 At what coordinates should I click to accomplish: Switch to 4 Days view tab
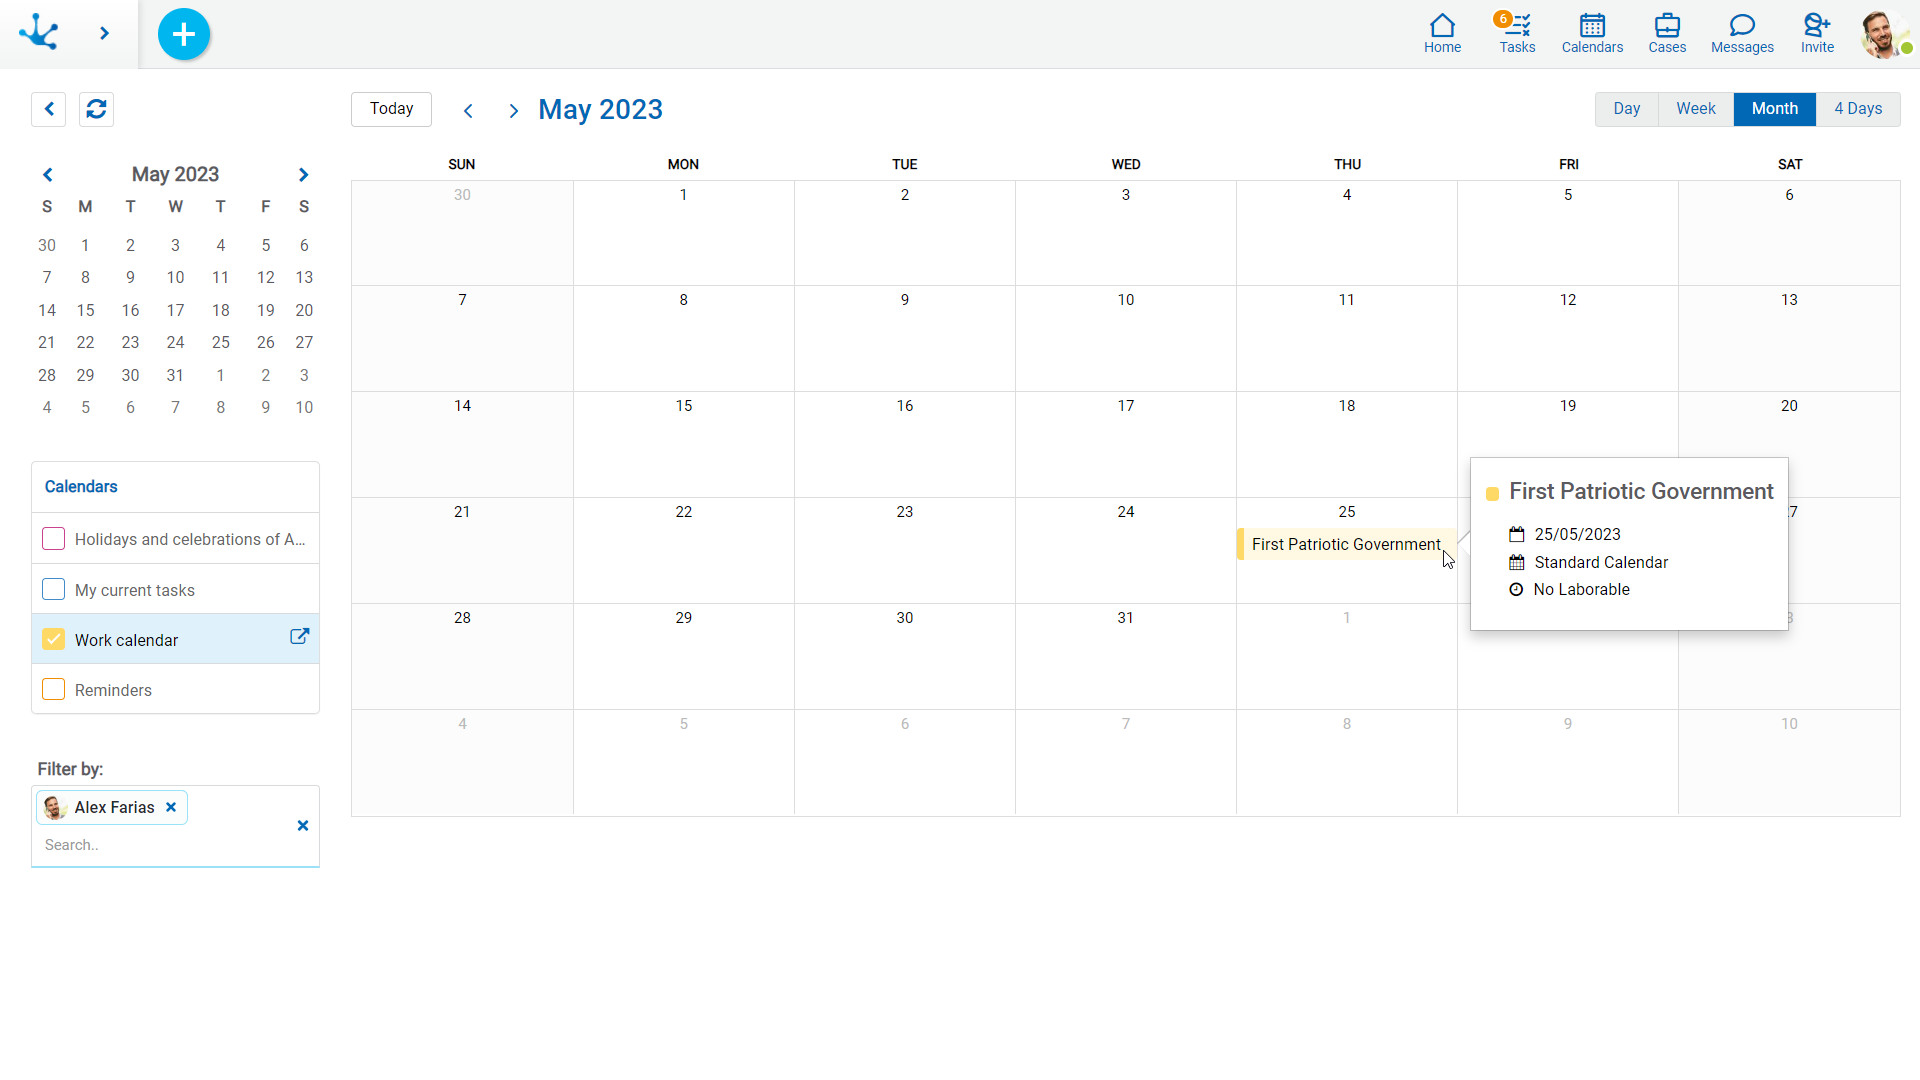(x=1857, y=109)
